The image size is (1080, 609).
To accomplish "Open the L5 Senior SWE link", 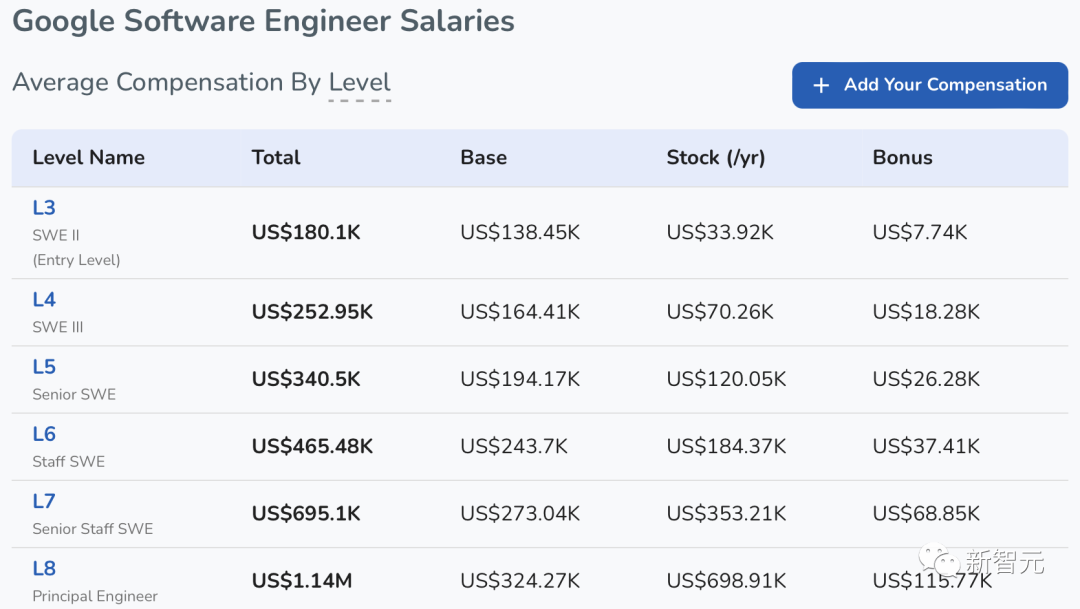I will point(44,367).
